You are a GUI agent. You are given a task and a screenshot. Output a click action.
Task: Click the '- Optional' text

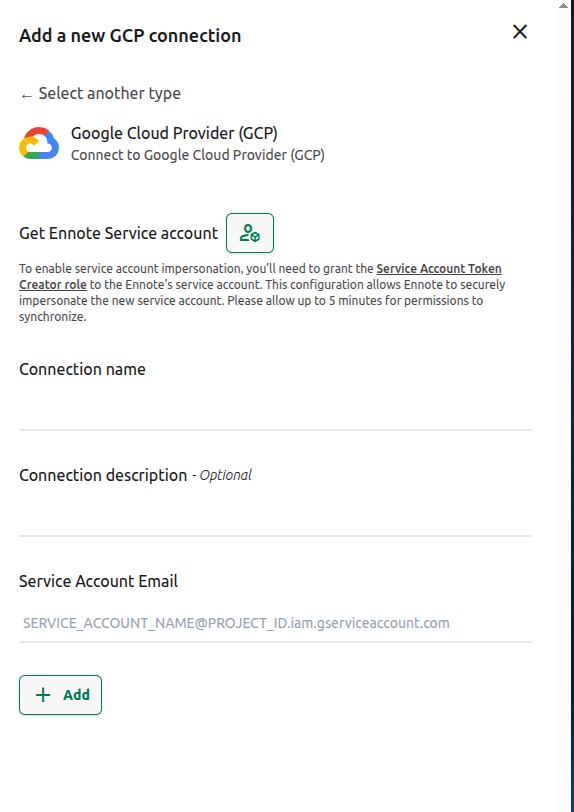tap(222, 475)
